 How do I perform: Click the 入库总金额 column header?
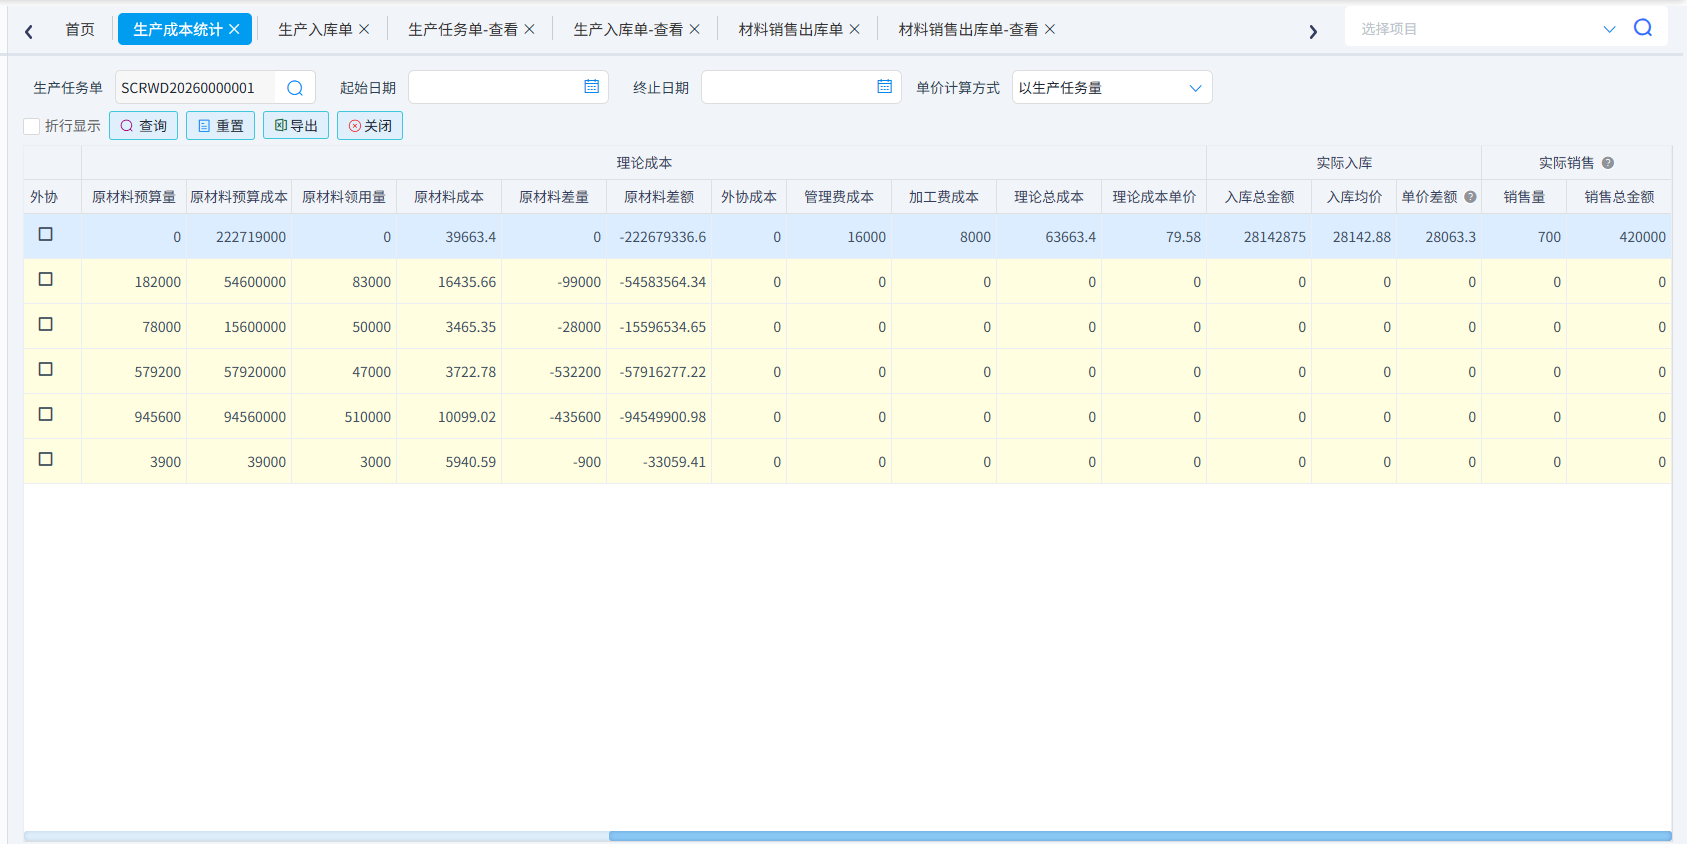coord(1259,197)
